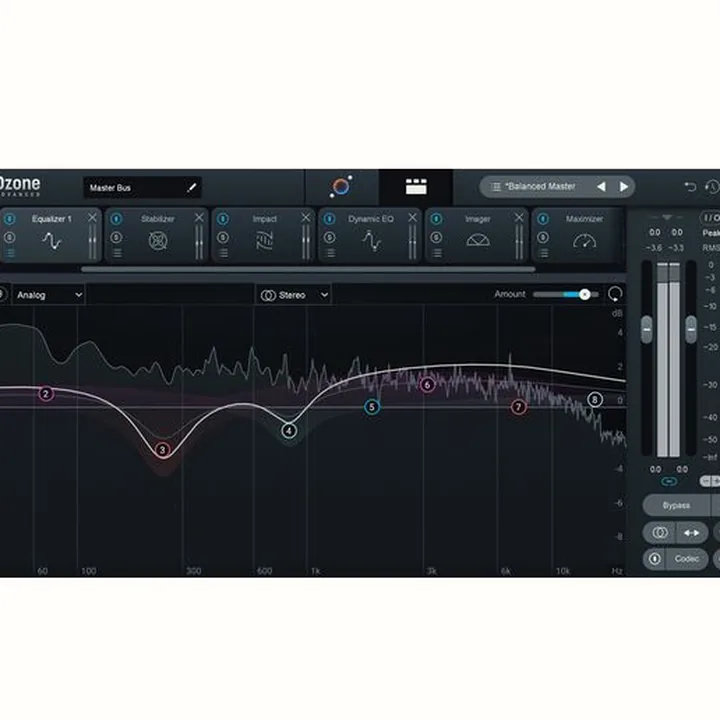The image size is (720, 720).
Task: Remove the Imager module with X
Action: click(x=519, y=217)
